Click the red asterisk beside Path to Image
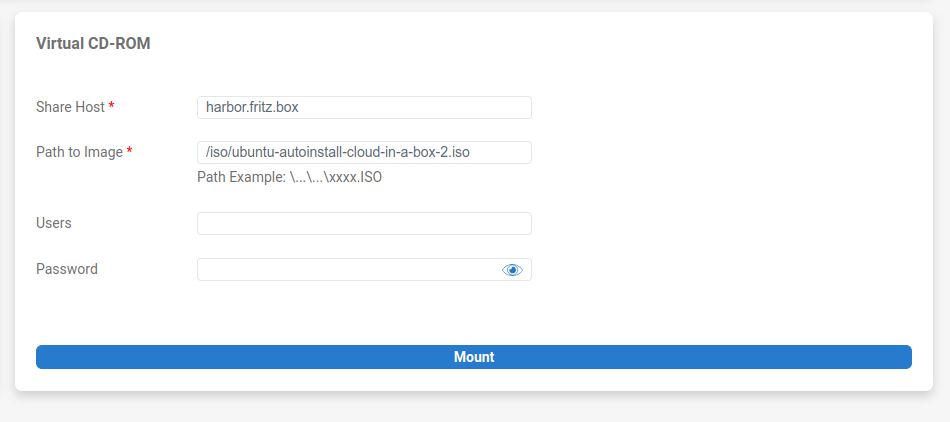This screenshot has height=422, width=950. [129, 151]
